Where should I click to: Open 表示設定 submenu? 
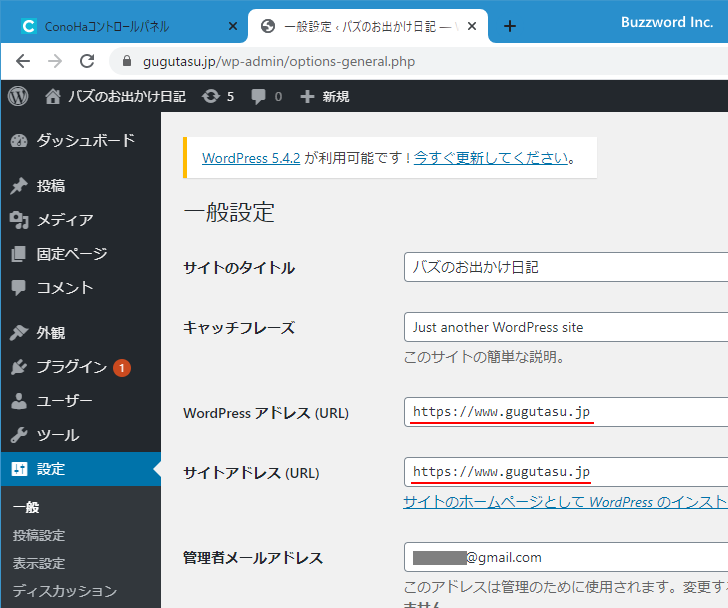pos(39,563)
